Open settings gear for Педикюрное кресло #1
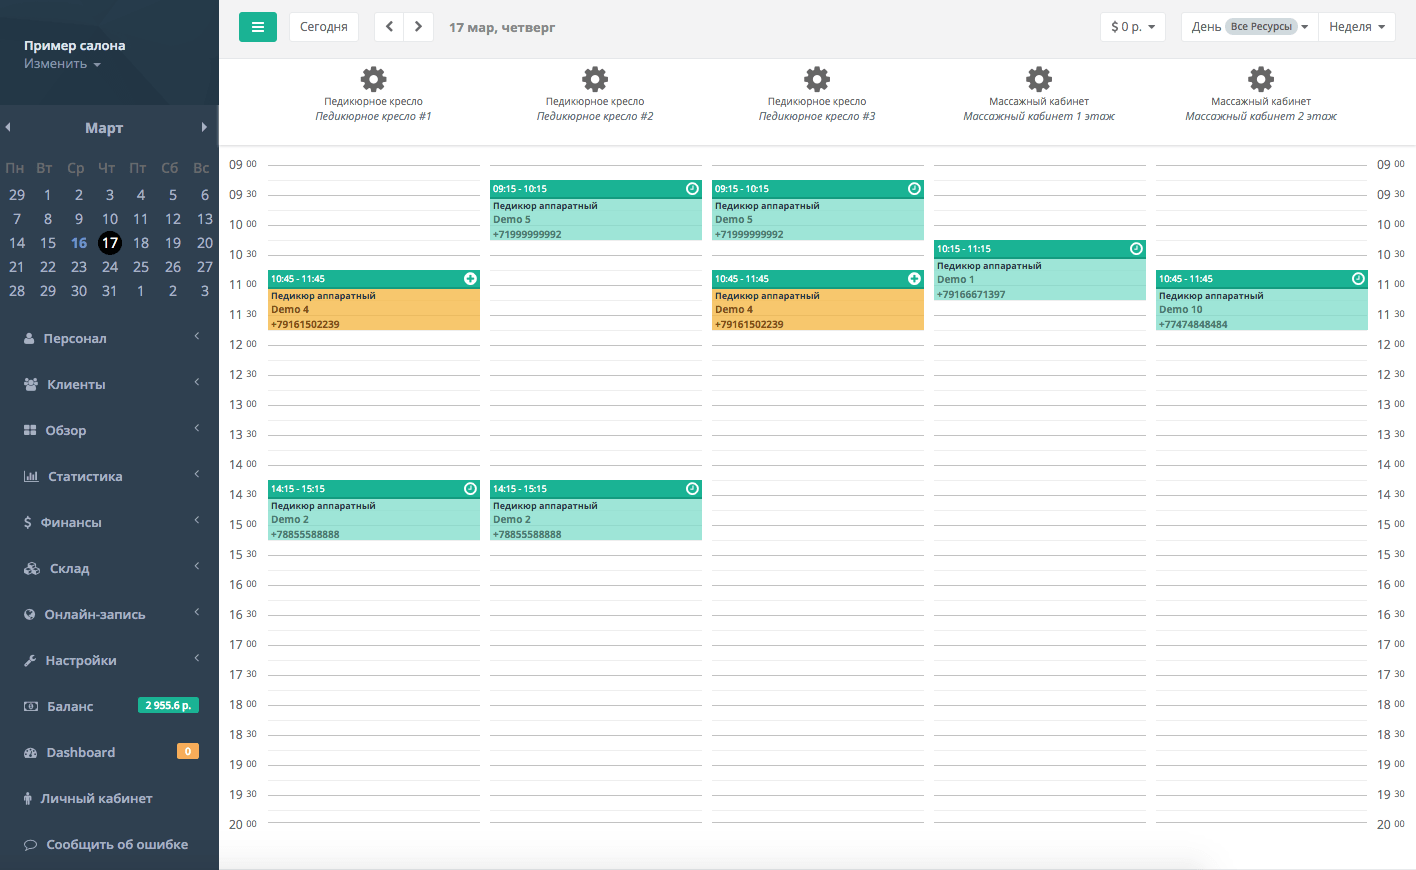The height and width of the screenshot is (870, 1416). click(373, 79)
